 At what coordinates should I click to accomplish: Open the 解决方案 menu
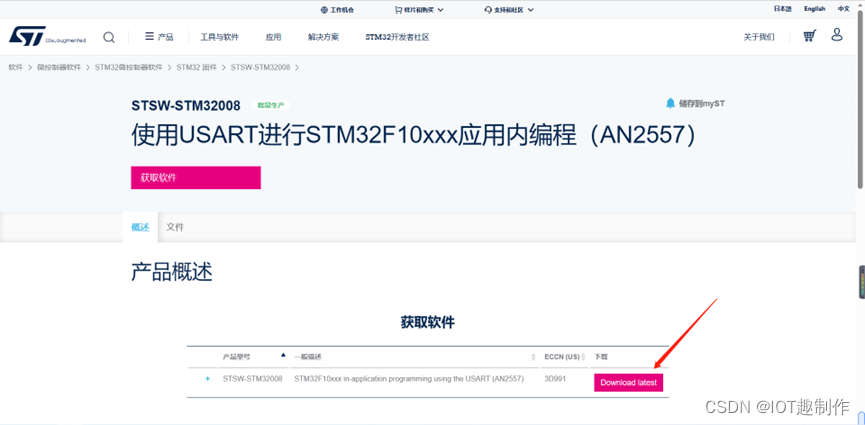323,37
